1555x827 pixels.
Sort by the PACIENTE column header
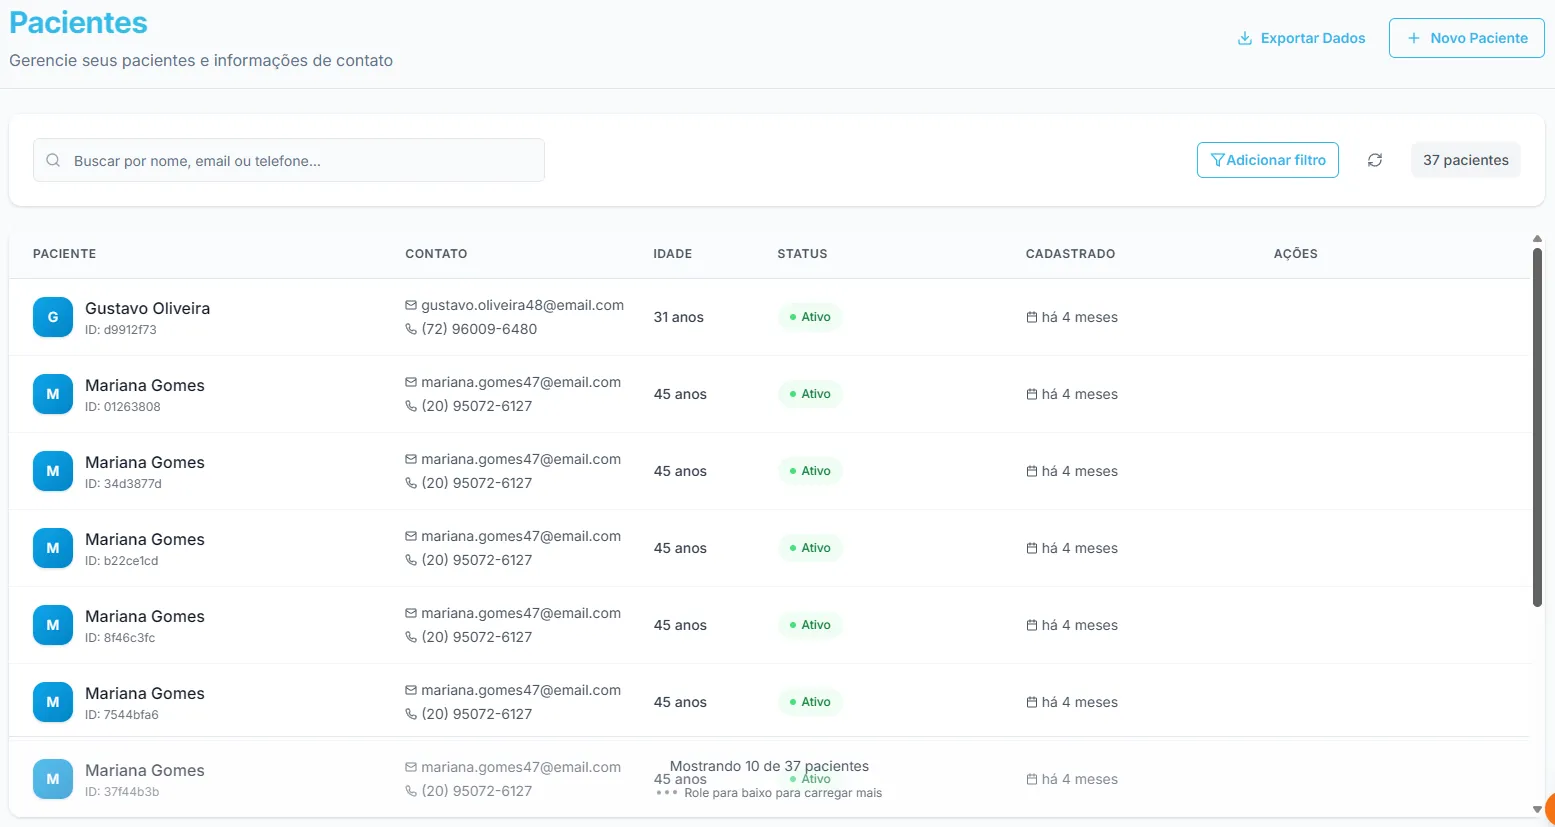click(64, 254)
